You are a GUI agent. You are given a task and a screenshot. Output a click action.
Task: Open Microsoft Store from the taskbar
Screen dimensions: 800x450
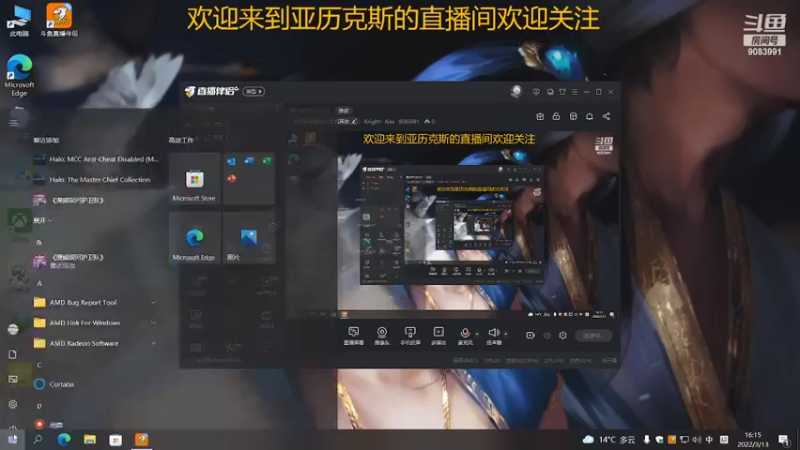coord(116,439)
